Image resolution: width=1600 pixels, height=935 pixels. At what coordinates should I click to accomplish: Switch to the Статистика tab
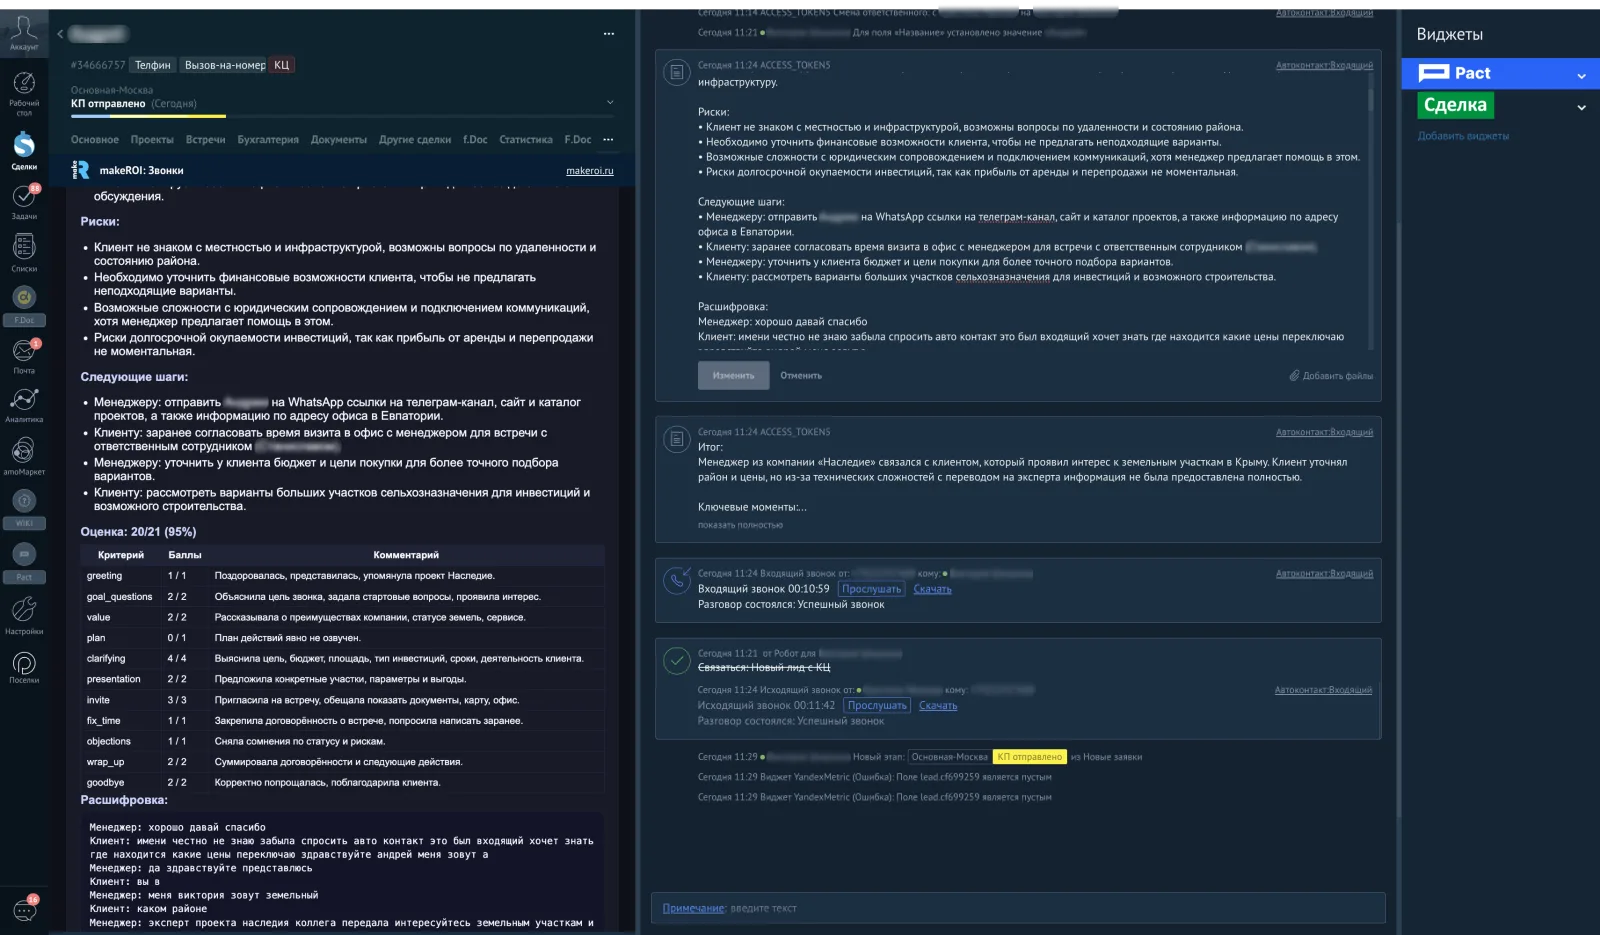526,140
